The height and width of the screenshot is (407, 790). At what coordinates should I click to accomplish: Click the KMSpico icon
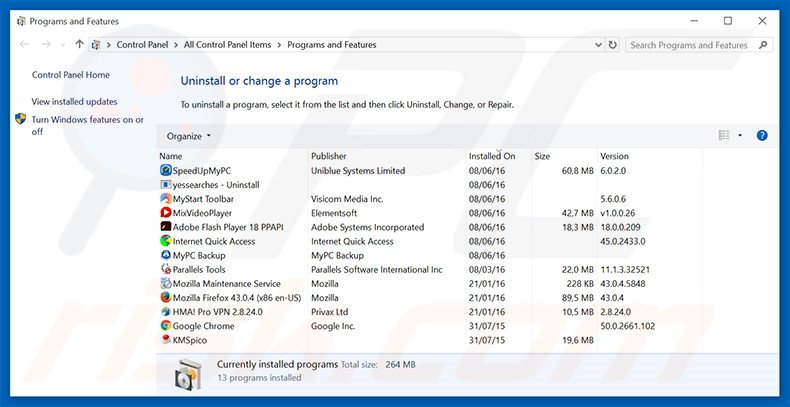pos(166,340)
